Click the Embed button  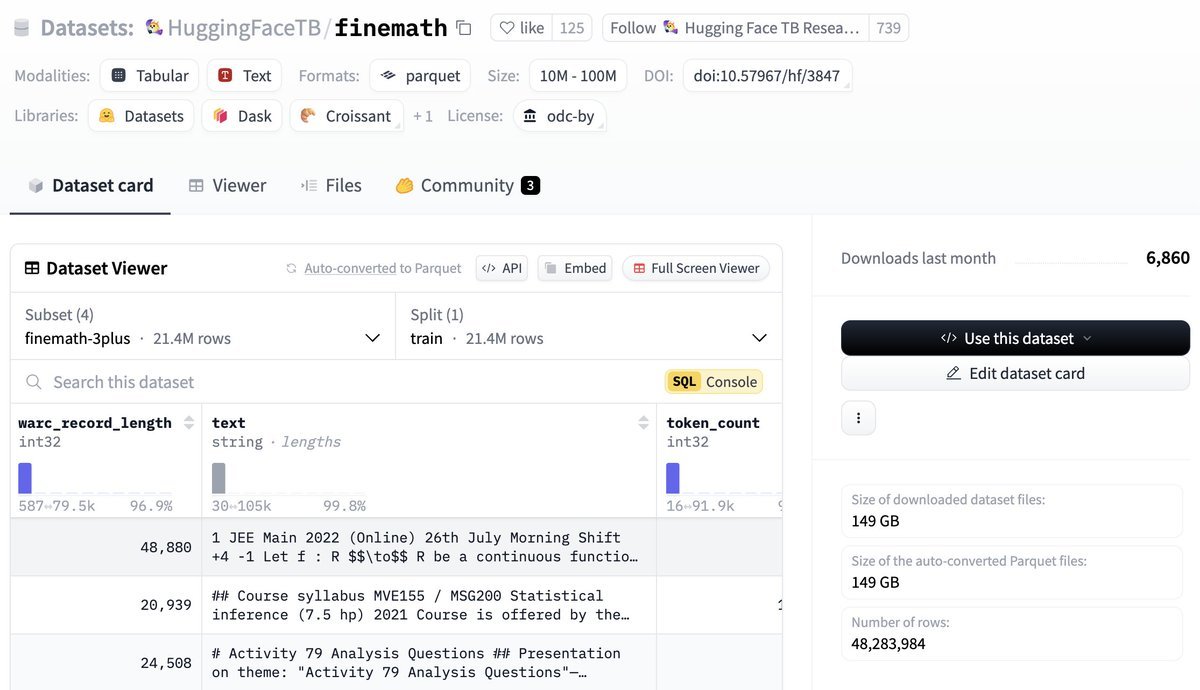point(574,268)
